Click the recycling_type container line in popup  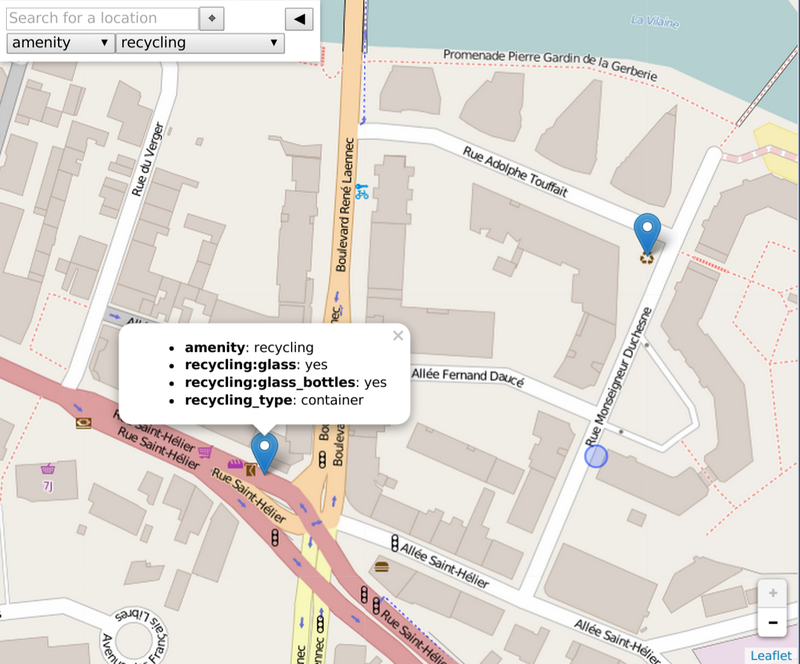[x=274, y=400]
